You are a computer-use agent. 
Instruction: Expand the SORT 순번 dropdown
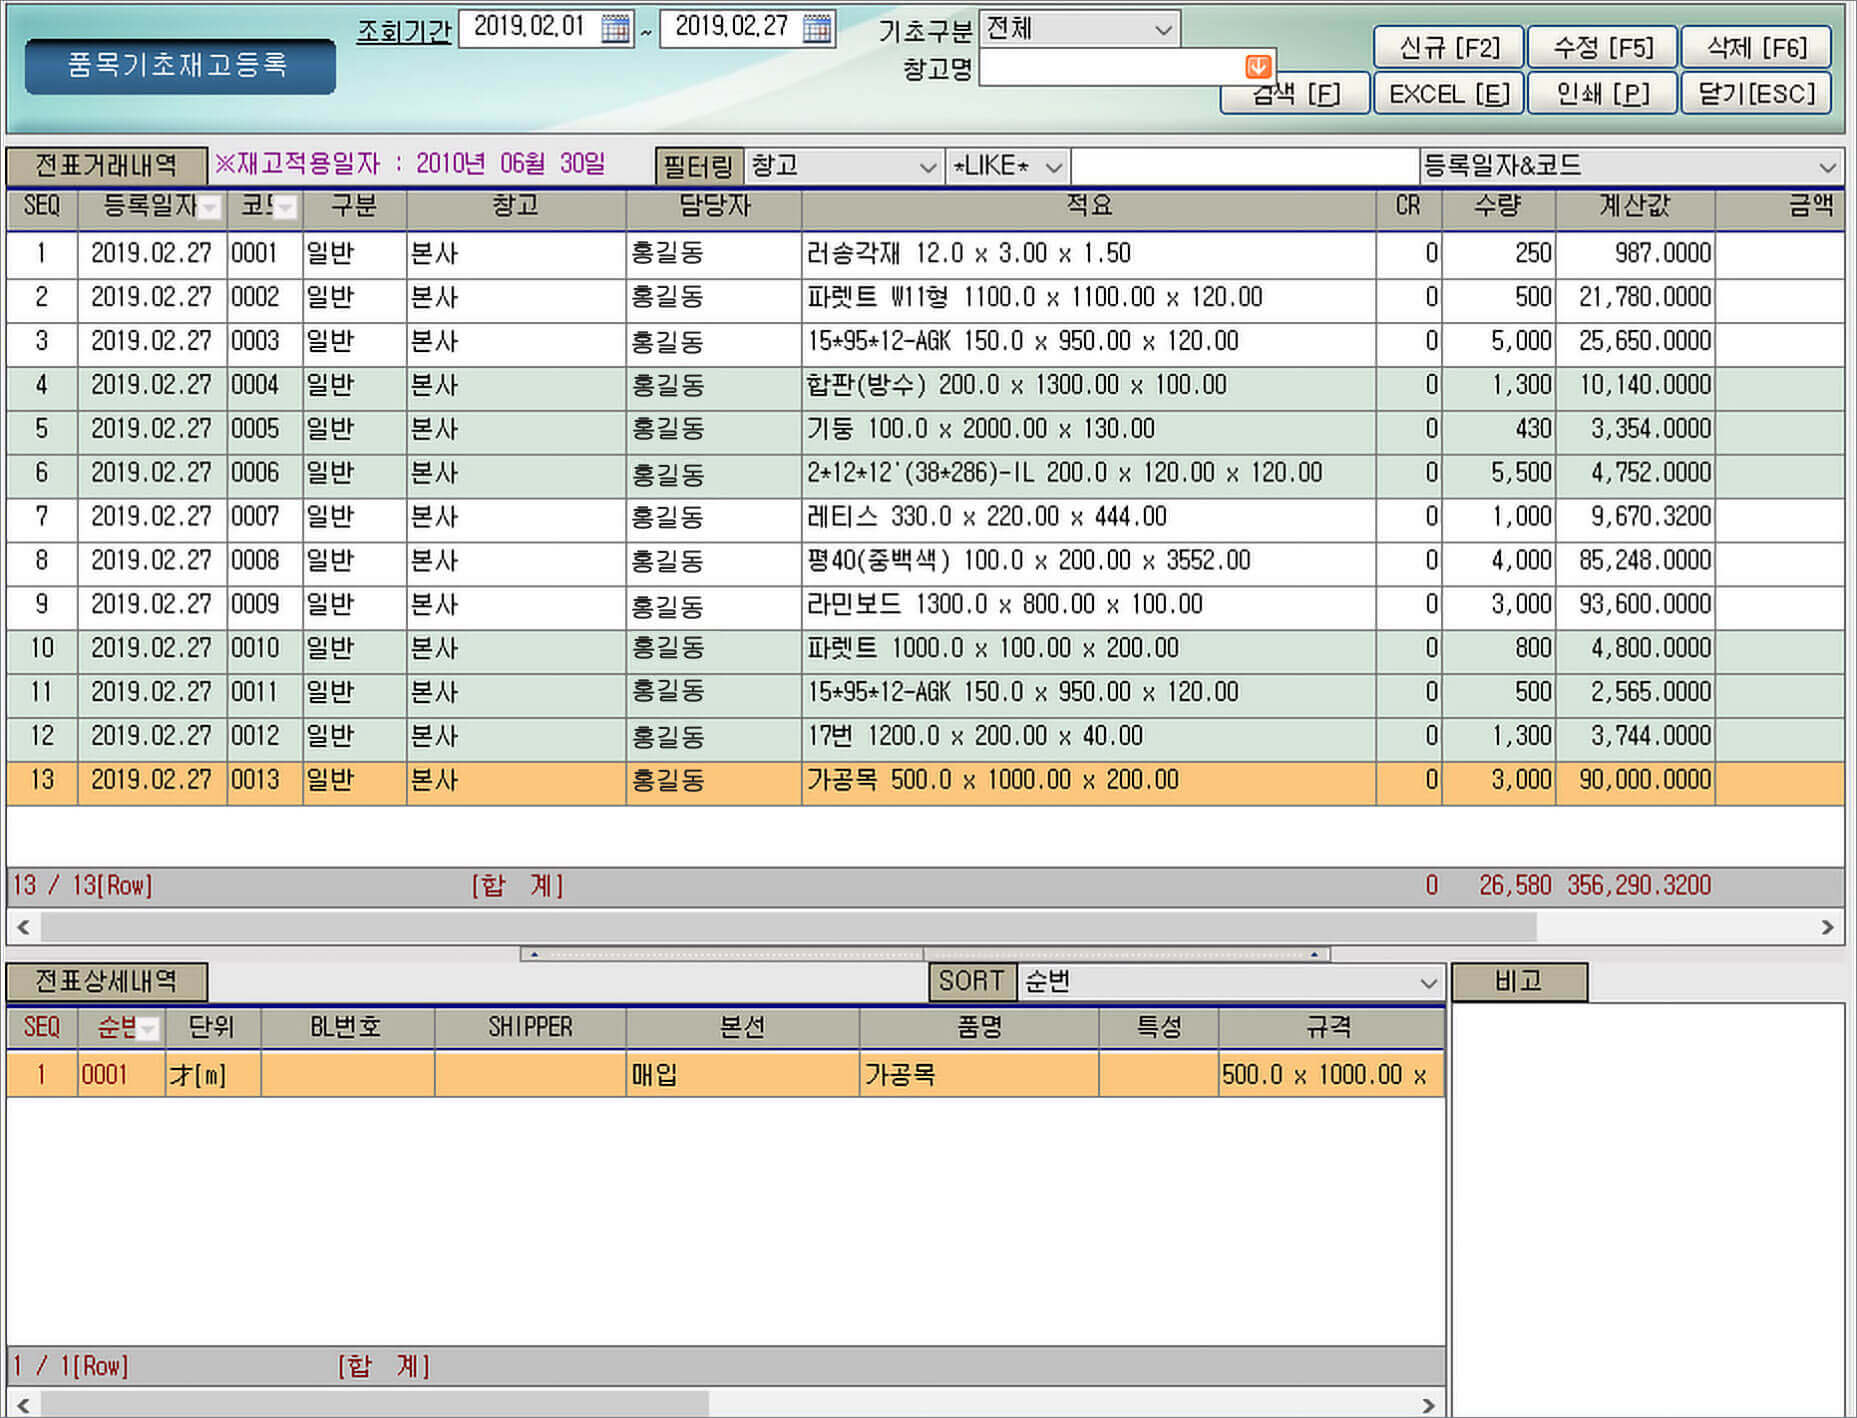1428,983
